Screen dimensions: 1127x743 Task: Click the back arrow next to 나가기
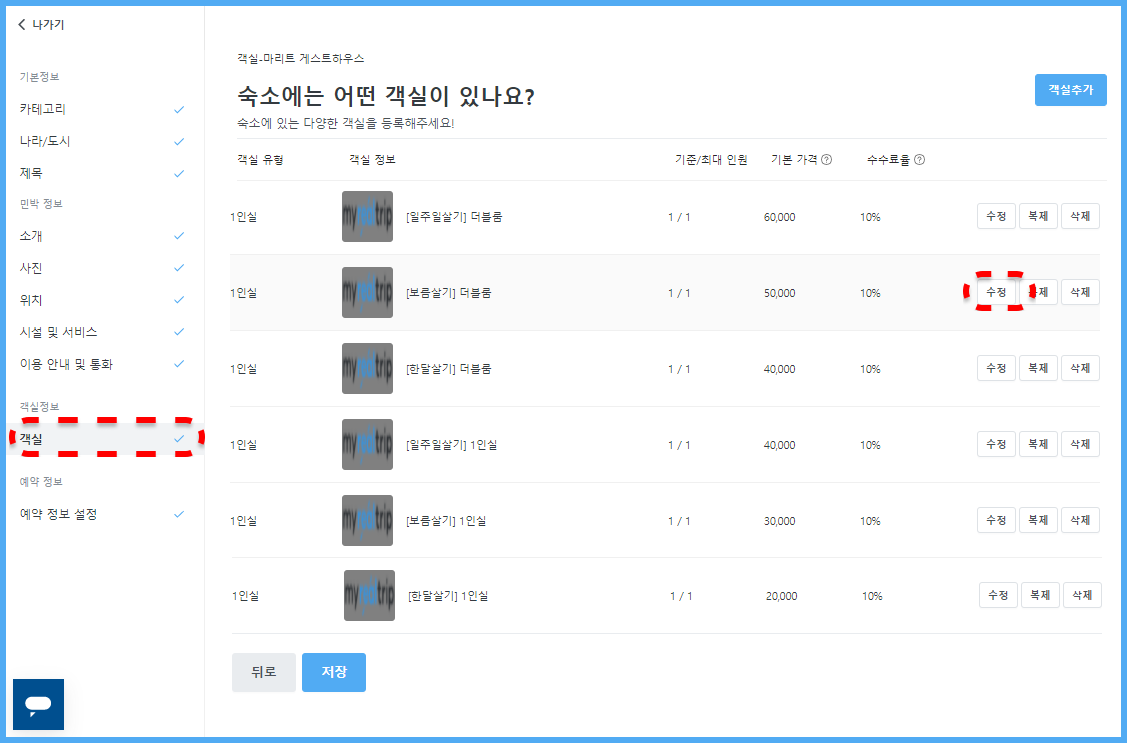(x=22, y=25)
